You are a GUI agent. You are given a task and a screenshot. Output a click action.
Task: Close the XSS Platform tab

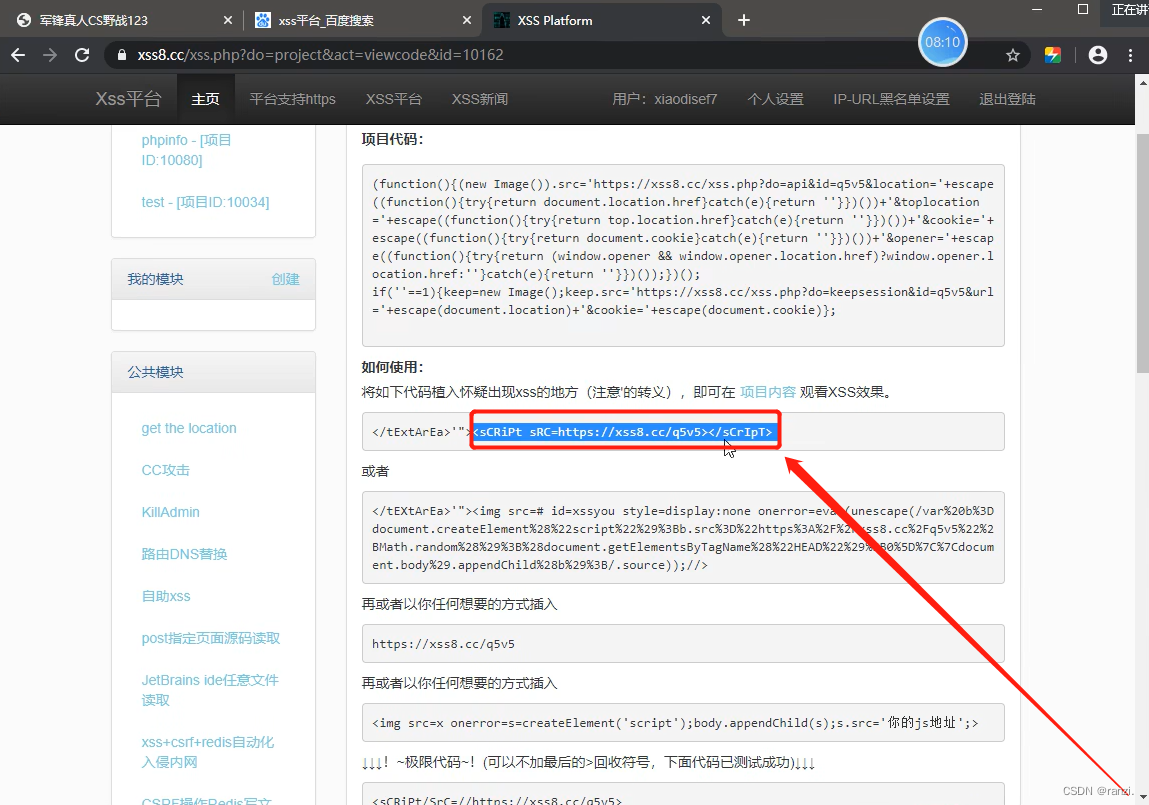706,21
